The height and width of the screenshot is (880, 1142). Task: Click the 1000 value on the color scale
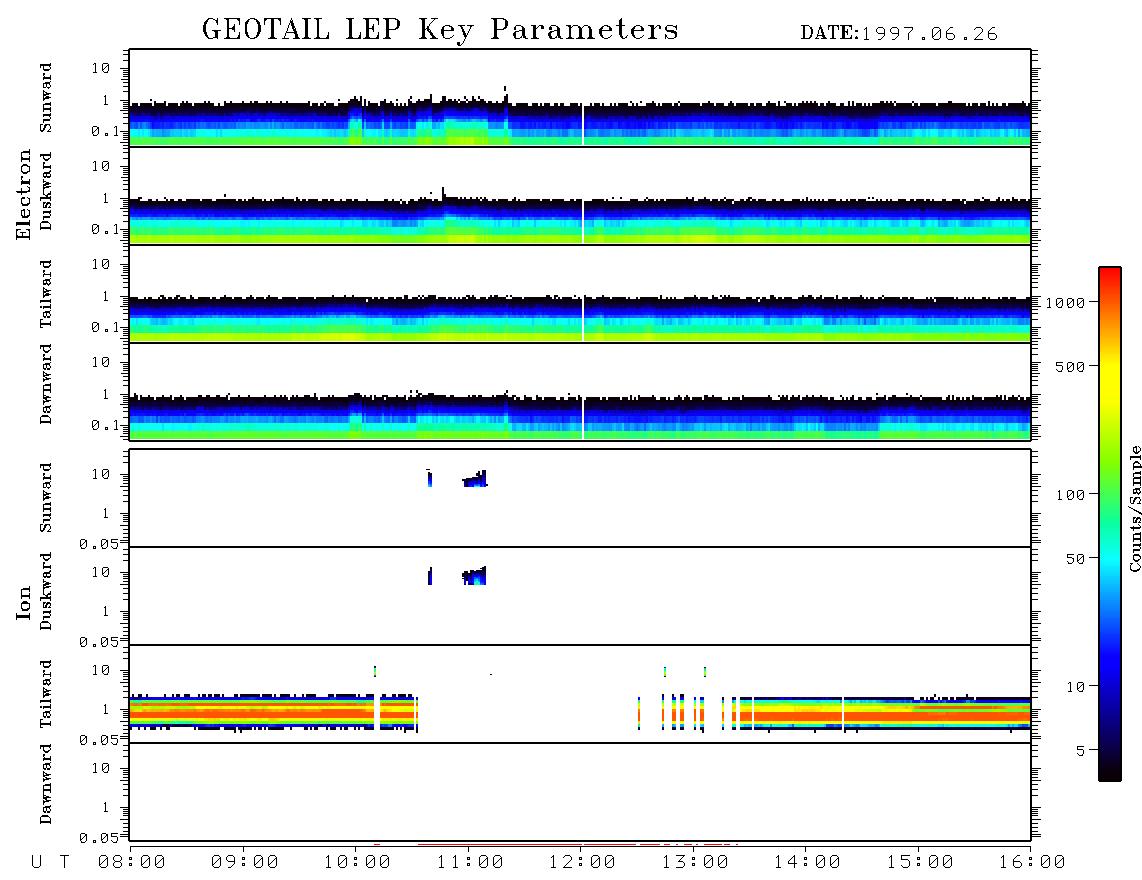pos(1066,303)
